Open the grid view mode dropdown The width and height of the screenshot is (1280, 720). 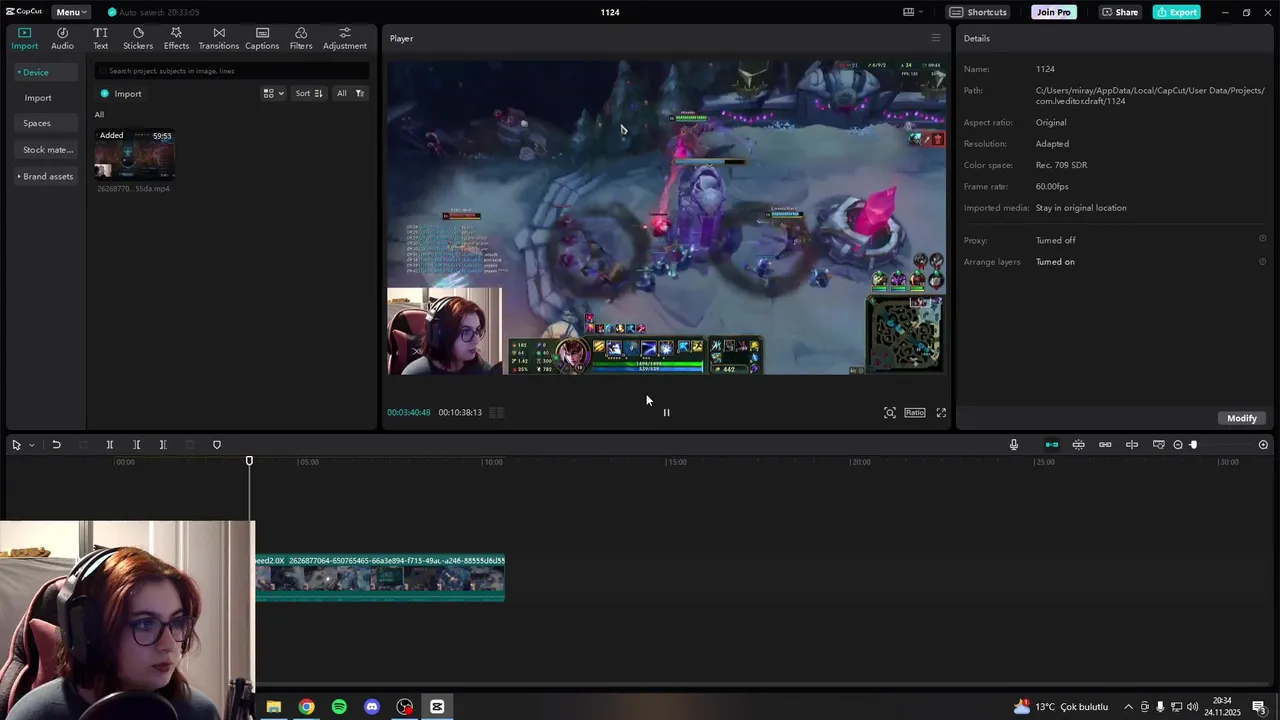point(273,94)
